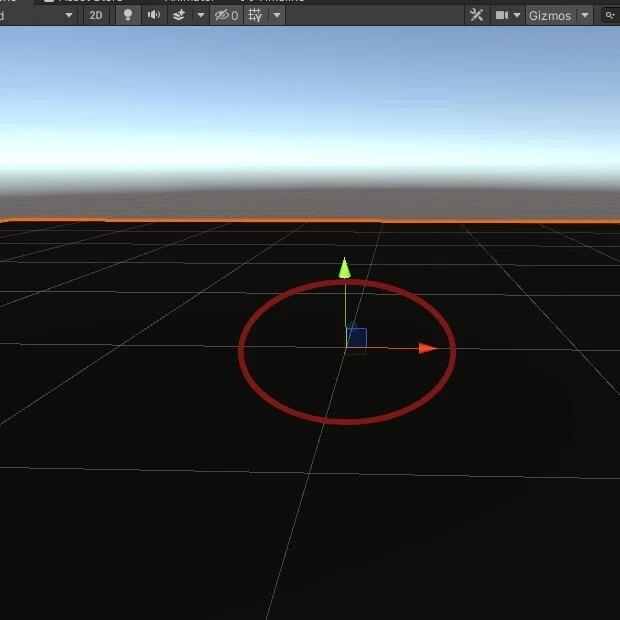Expand the Gizmos dropdown arrow
This screenshot has height=620, width=620.
[585, 15]
